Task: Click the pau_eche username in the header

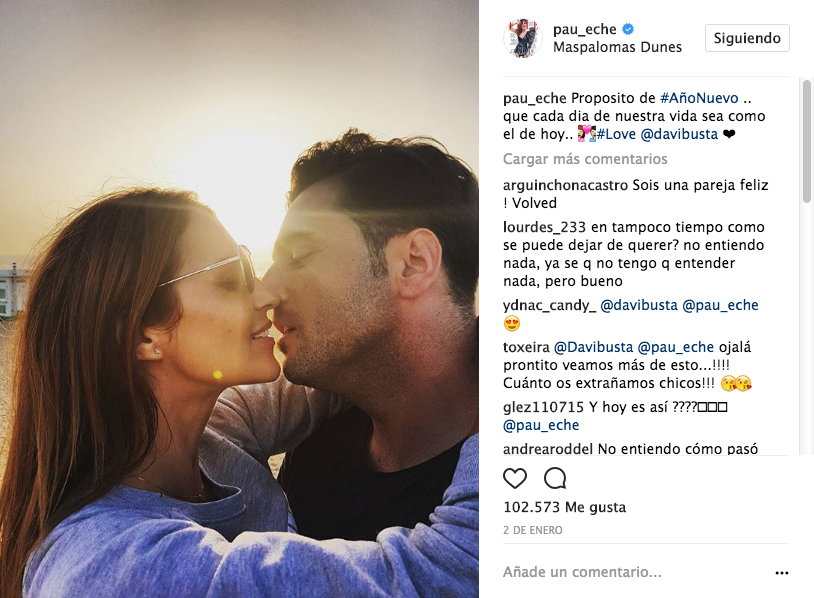Action: tap(585, 29)
